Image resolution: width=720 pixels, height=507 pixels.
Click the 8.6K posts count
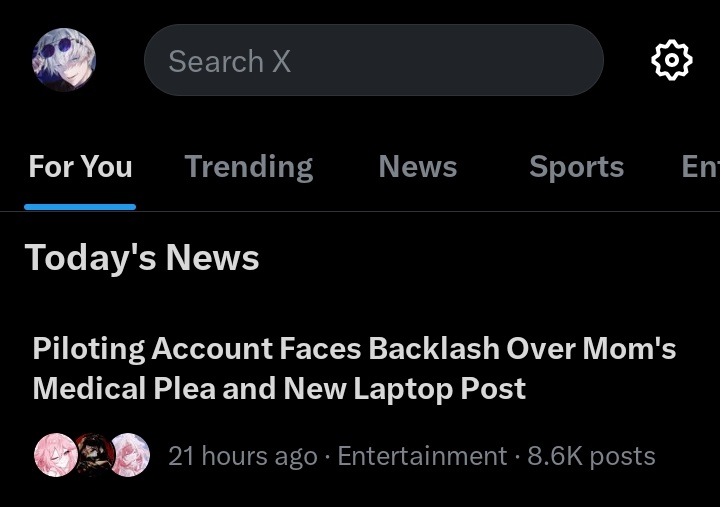point(591,457)
